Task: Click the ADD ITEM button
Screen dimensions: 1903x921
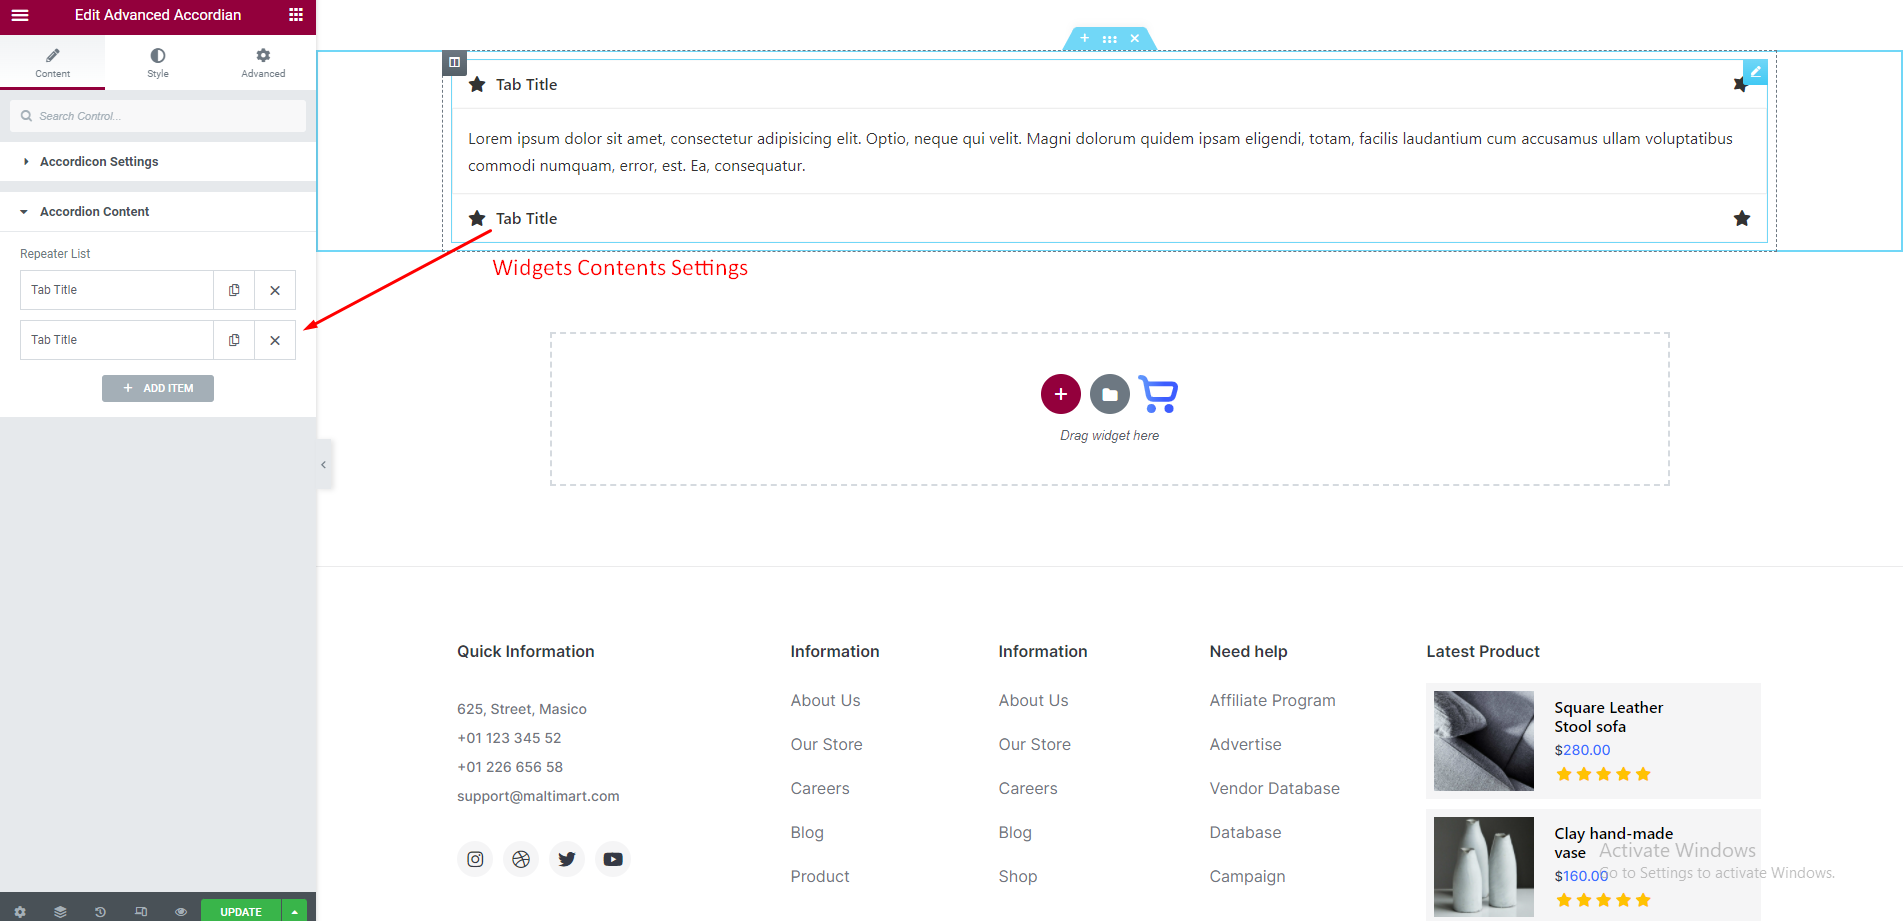Action: (x=158, y=388)
